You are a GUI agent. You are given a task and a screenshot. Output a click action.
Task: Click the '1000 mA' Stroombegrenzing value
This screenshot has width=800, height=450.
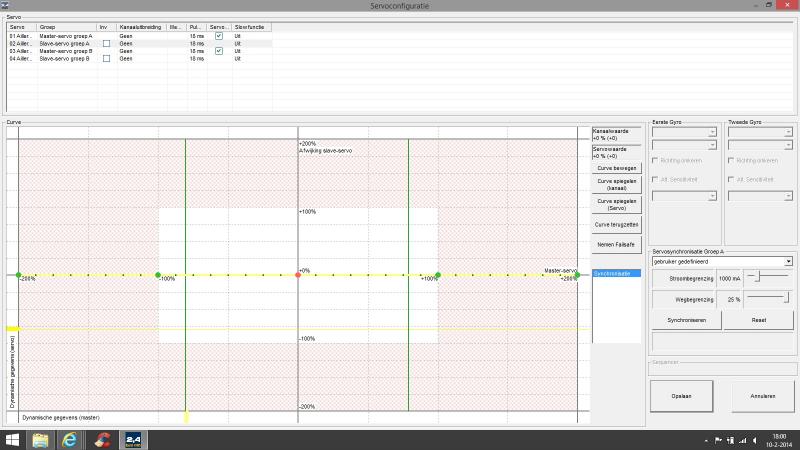click(729, 279)
